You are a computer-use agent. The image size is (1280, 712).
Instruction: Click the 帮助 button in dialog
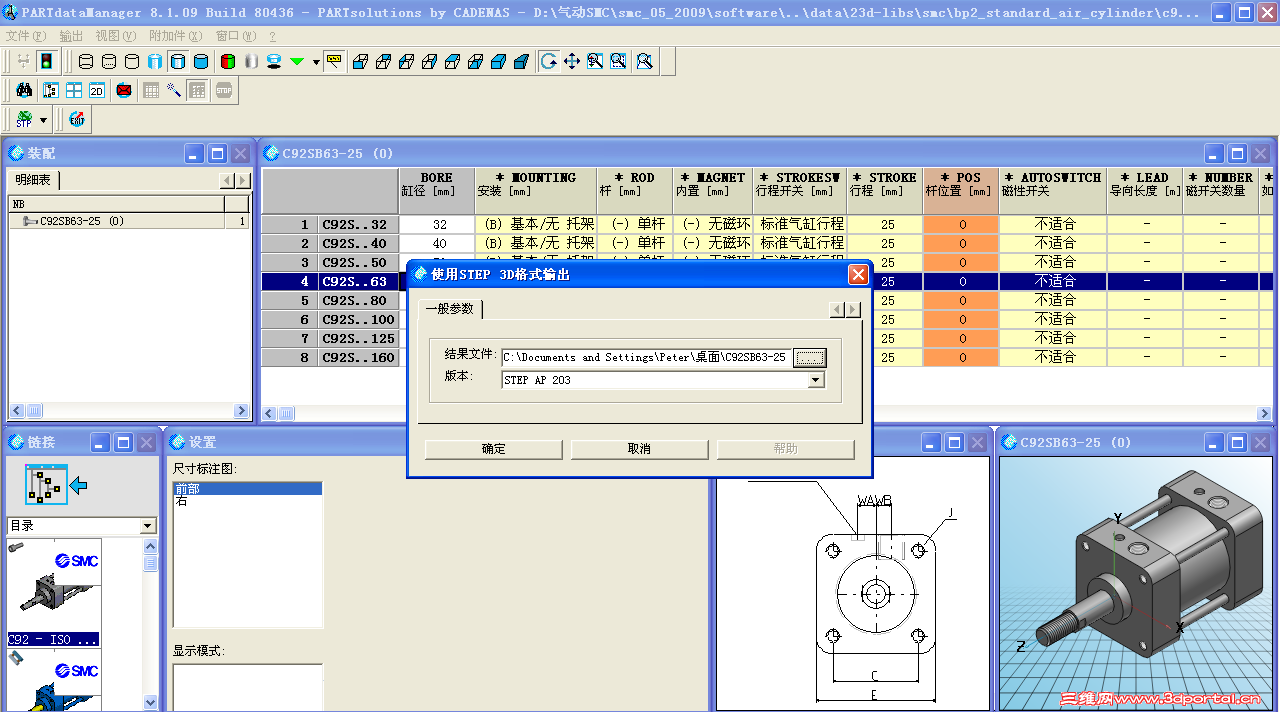point(785,449)
